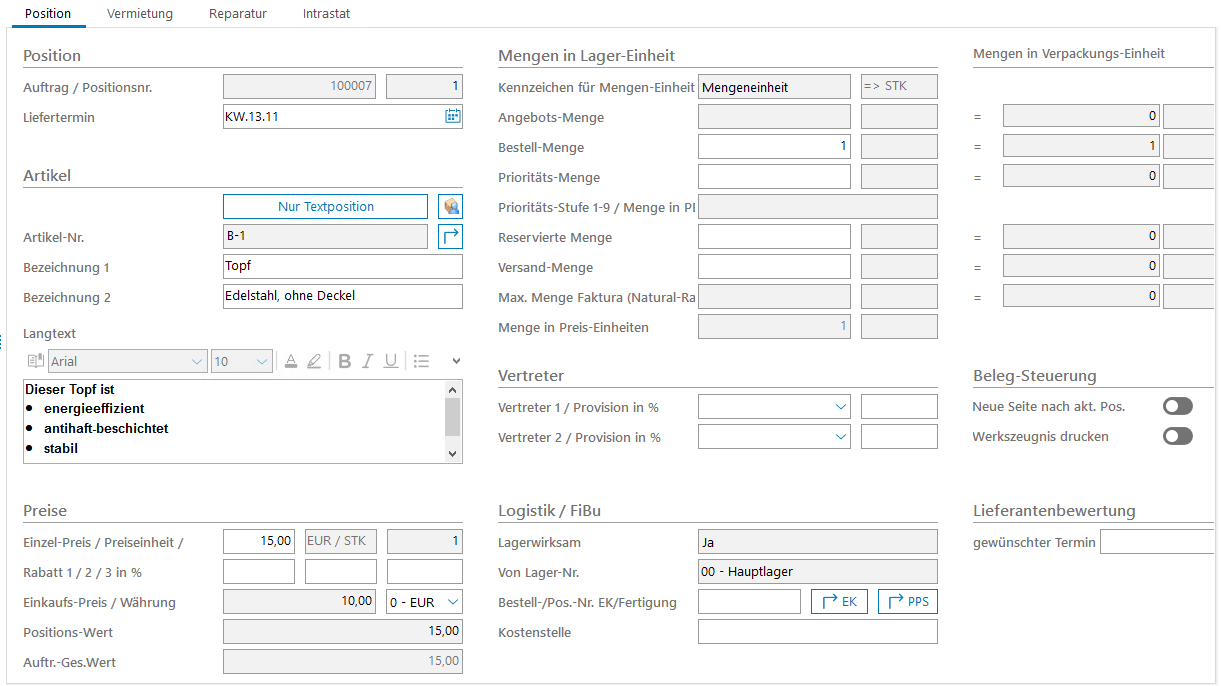1221x686 pixels.
Task: Toggle underline formatting in Langtext toolbar
Action: click(391, 361)
